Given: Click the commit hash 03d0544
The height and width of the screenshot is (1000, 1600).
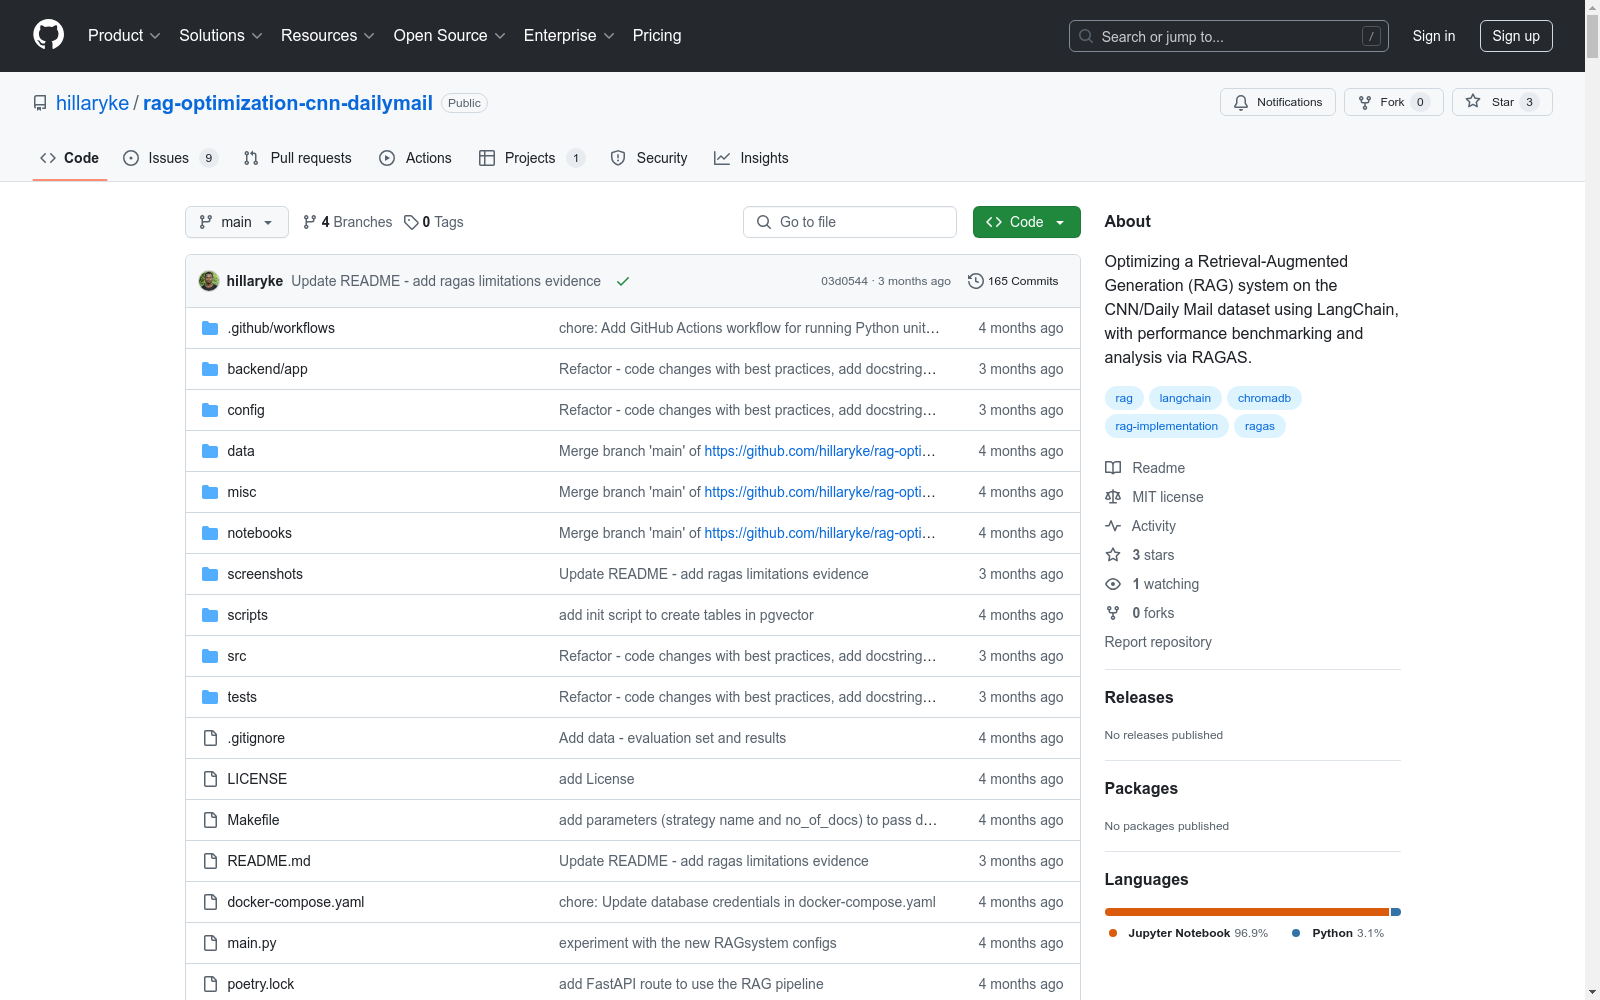Looking at the screenshot, I should pos(844,281).
